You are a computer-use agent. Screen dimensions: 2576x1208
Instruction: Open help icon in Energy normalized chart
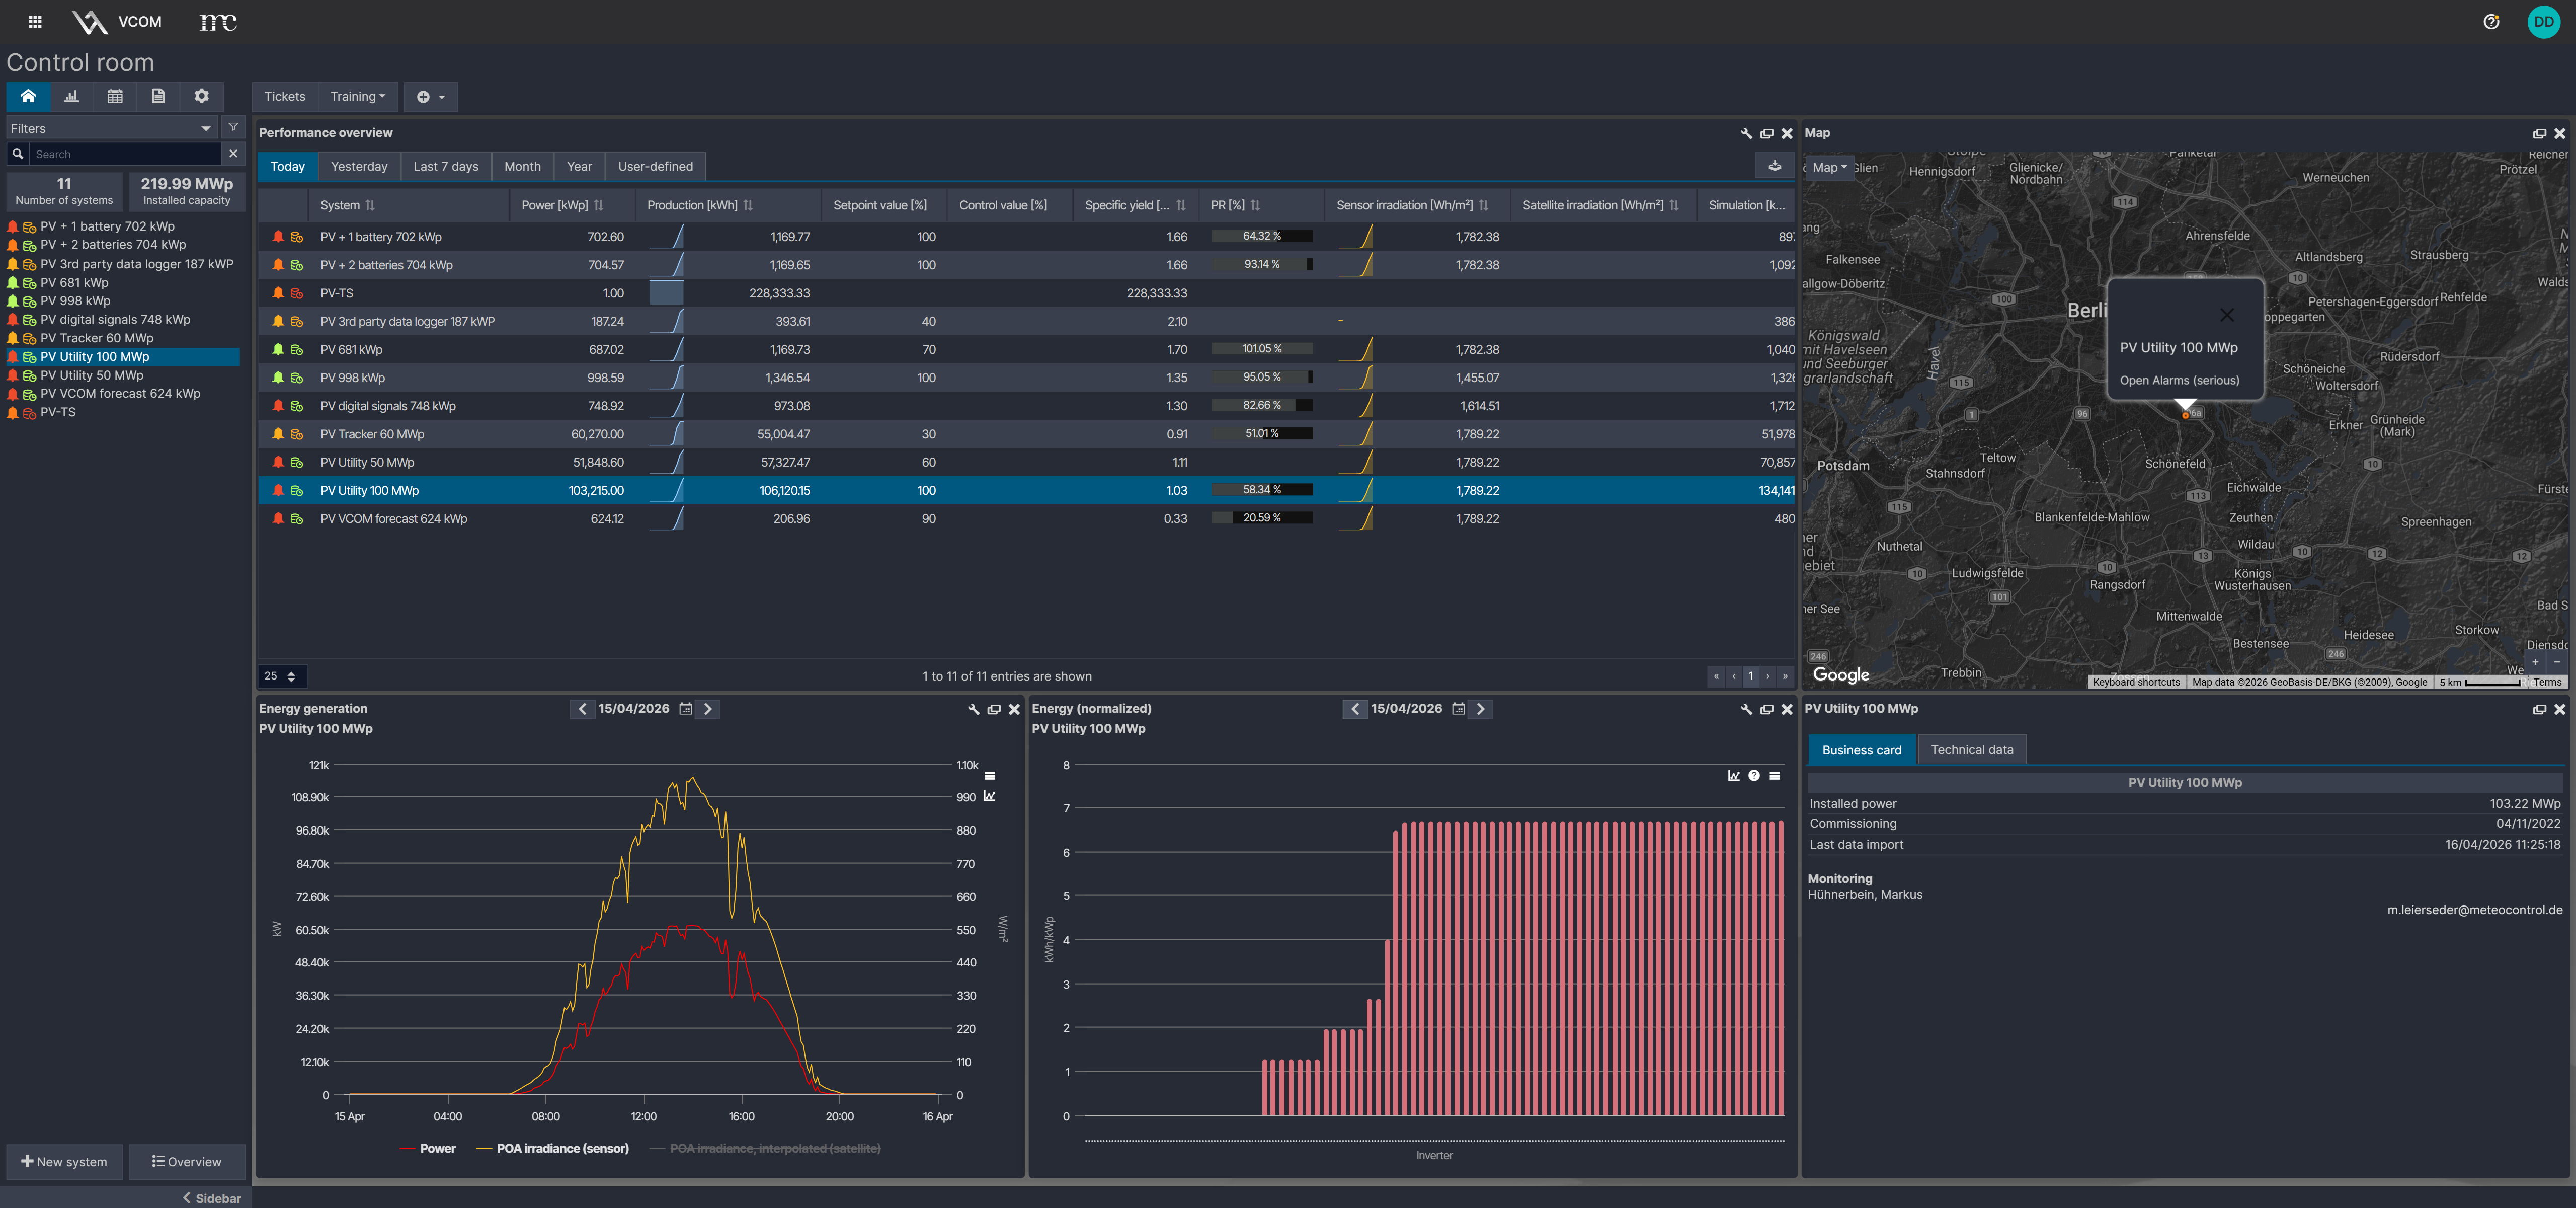[1754, 776]
